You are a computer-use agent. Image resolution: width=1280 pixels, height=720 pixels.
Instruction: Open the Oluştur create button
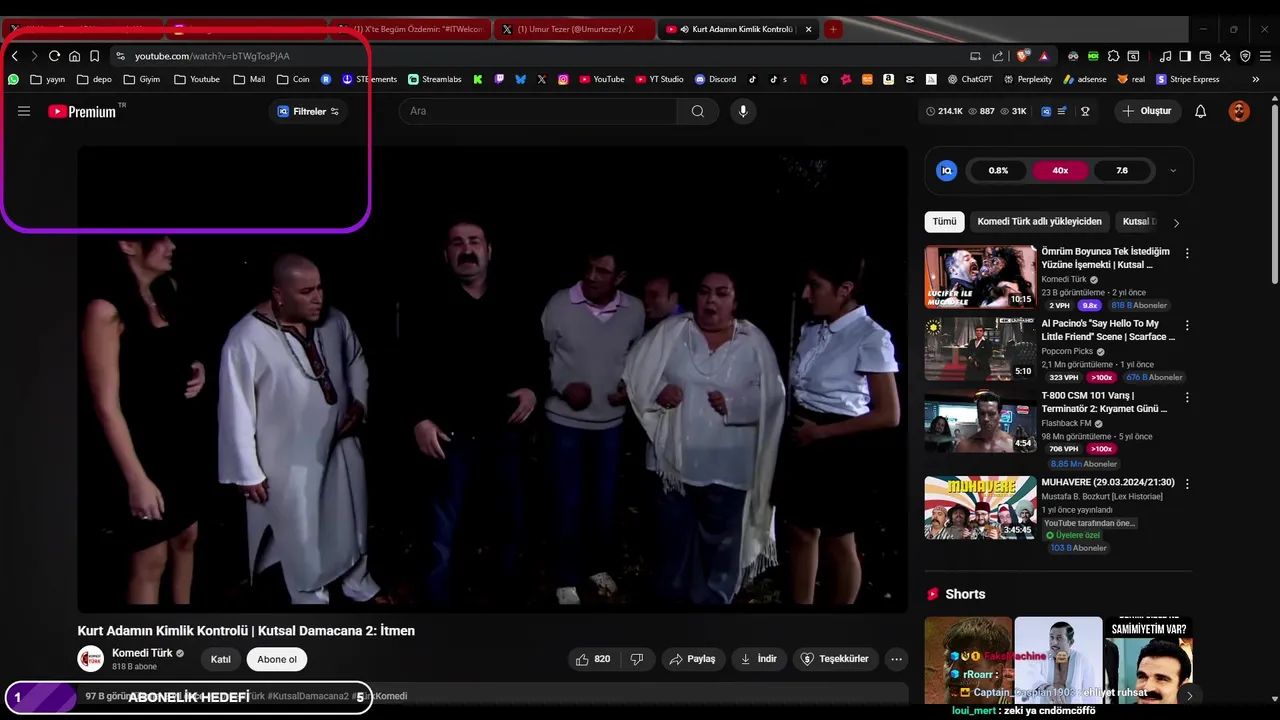pos(1148,111)
